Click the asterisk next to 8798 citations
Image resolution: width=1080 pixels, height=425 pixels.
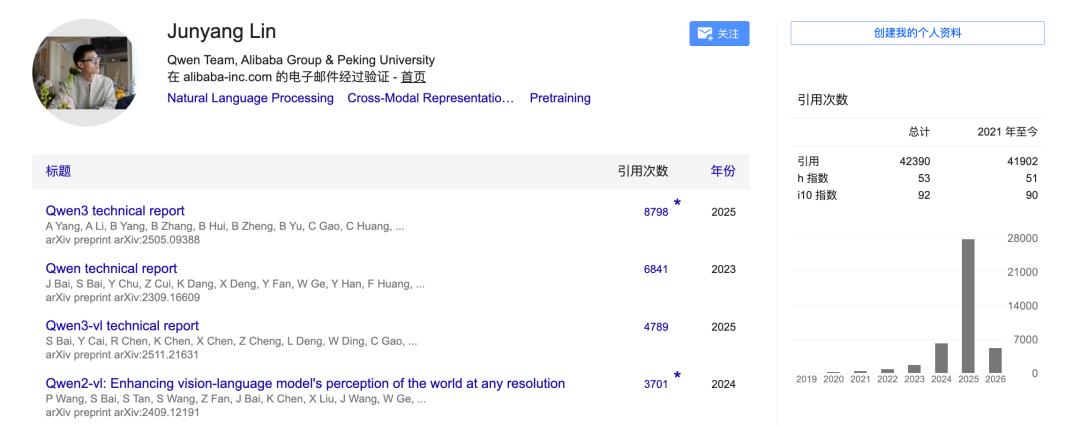coord(677,204)
